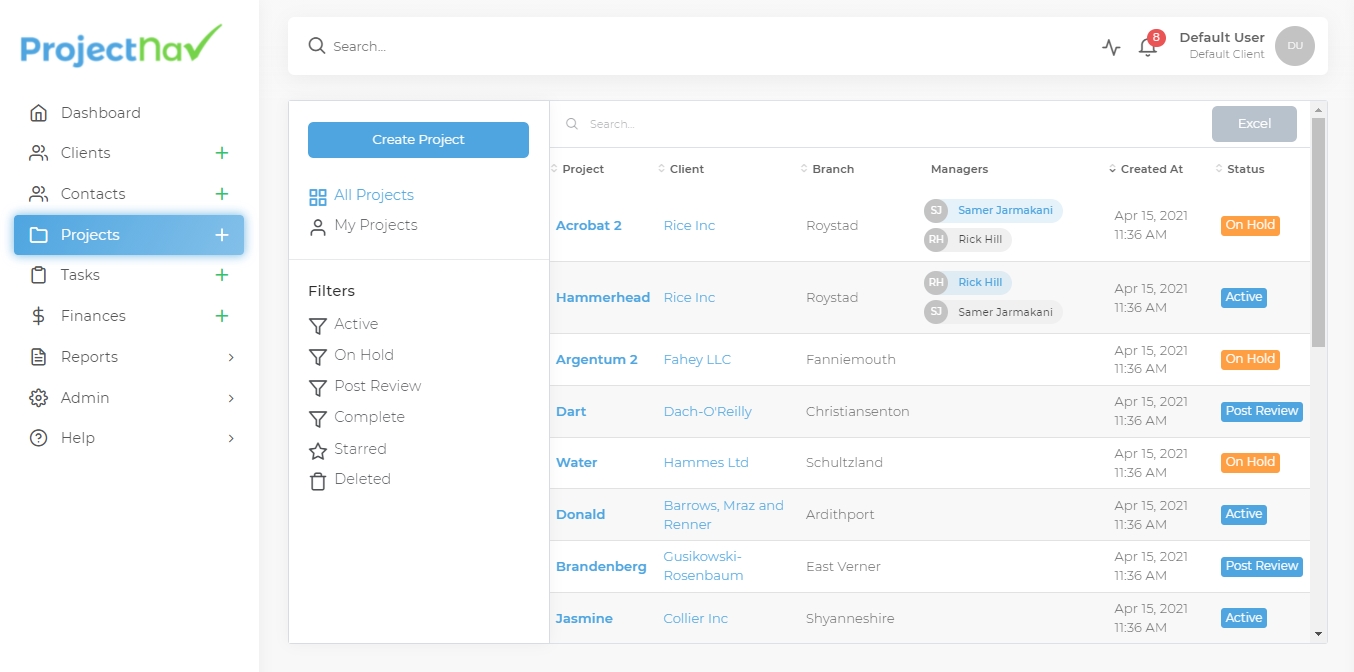Sort by the Created At column

click(x=1150, y=169)
